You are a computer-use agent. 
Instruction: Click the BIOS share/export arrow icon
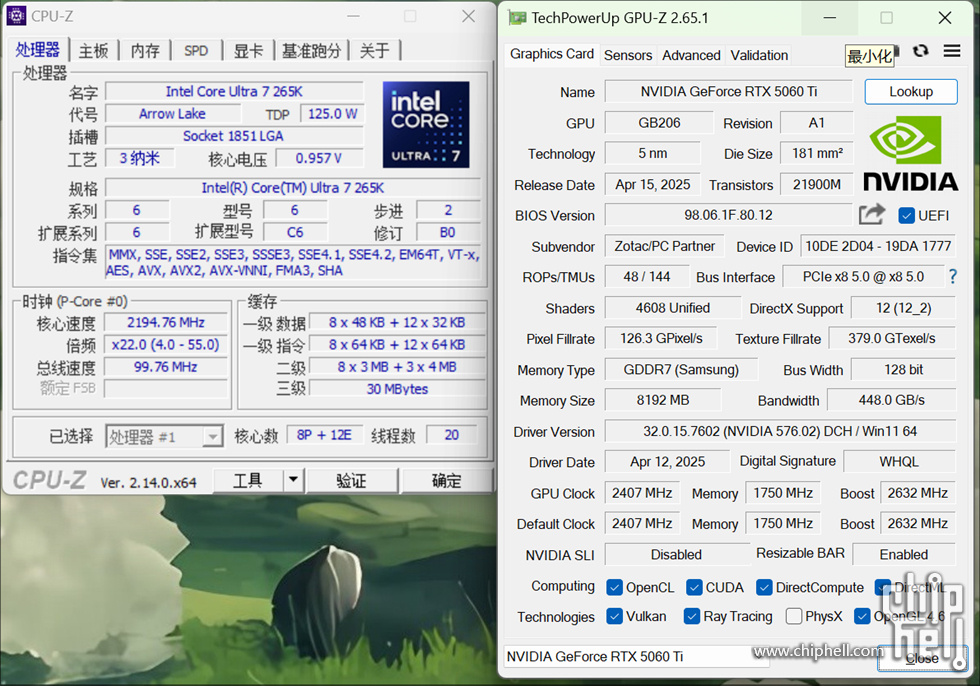point(872,214)
